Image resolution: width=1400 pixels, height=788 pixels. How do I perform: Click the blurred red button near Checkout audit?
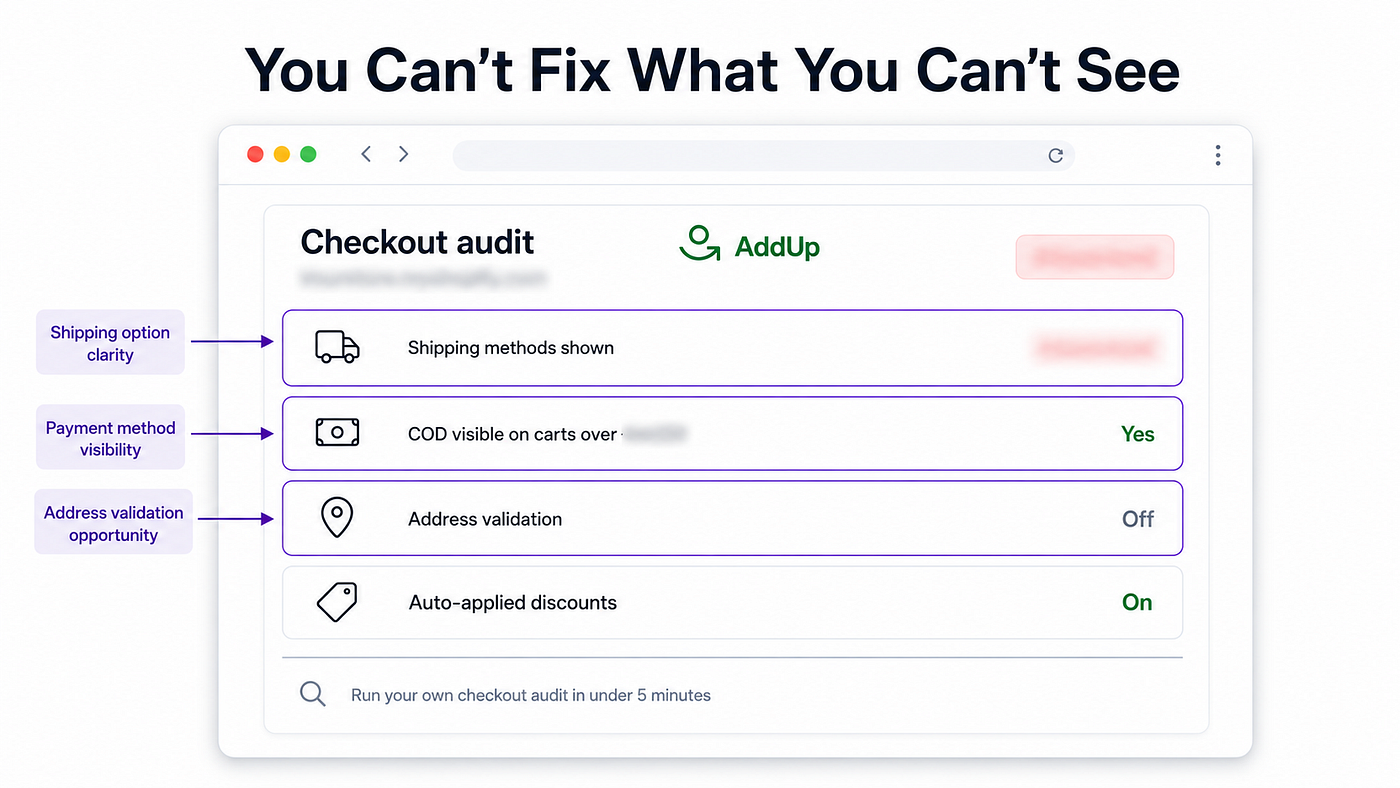[1094, 257]
